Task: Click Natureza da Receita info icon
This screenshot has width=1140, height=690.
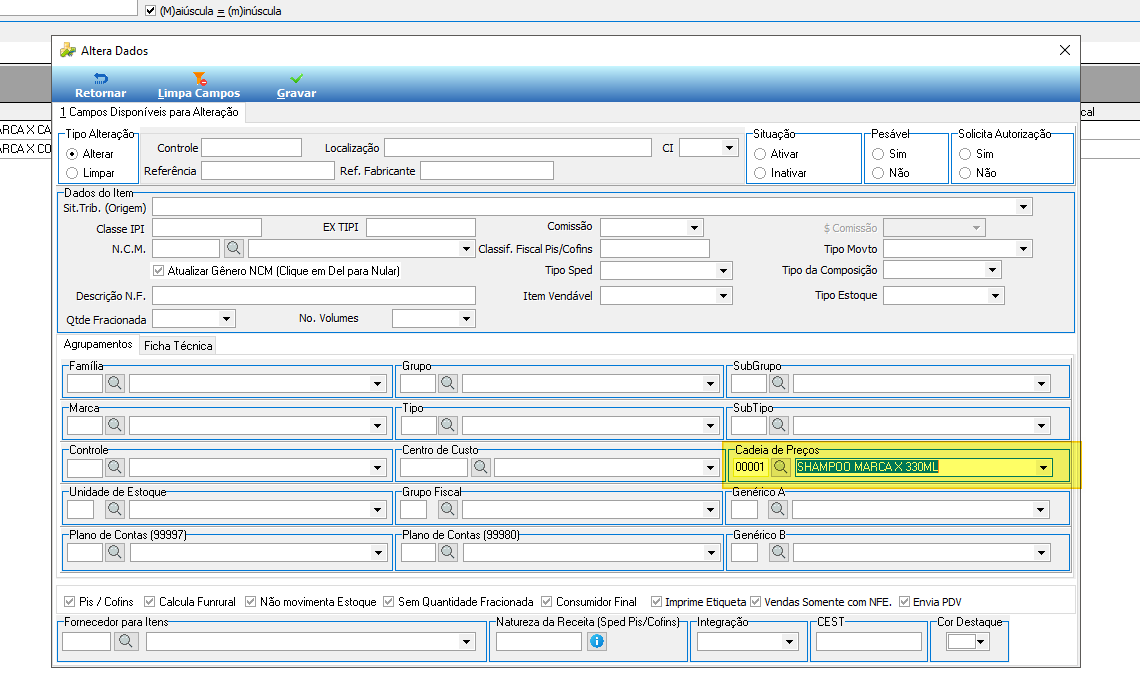Action: [597, 641]
